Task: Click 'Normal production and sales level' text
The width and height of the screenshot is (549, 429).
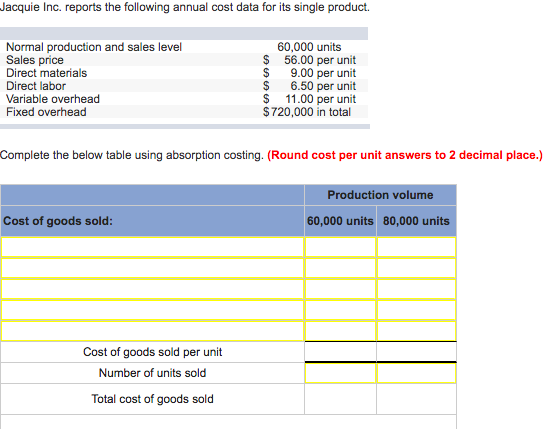Action: (x=94, y=47)
